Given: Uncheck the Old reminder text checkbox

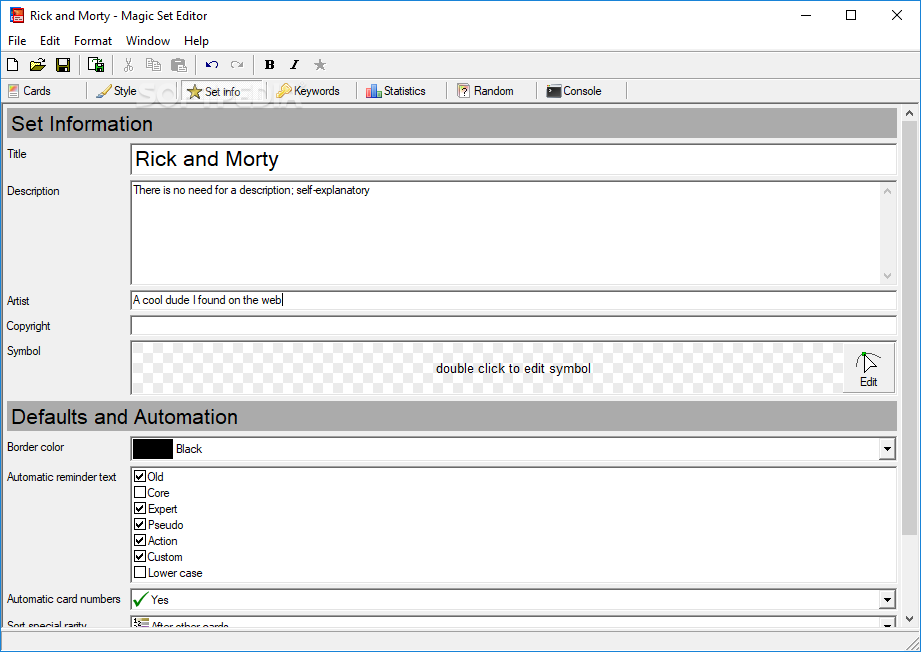Looking at the screenshot, I should tap(140, 476).
